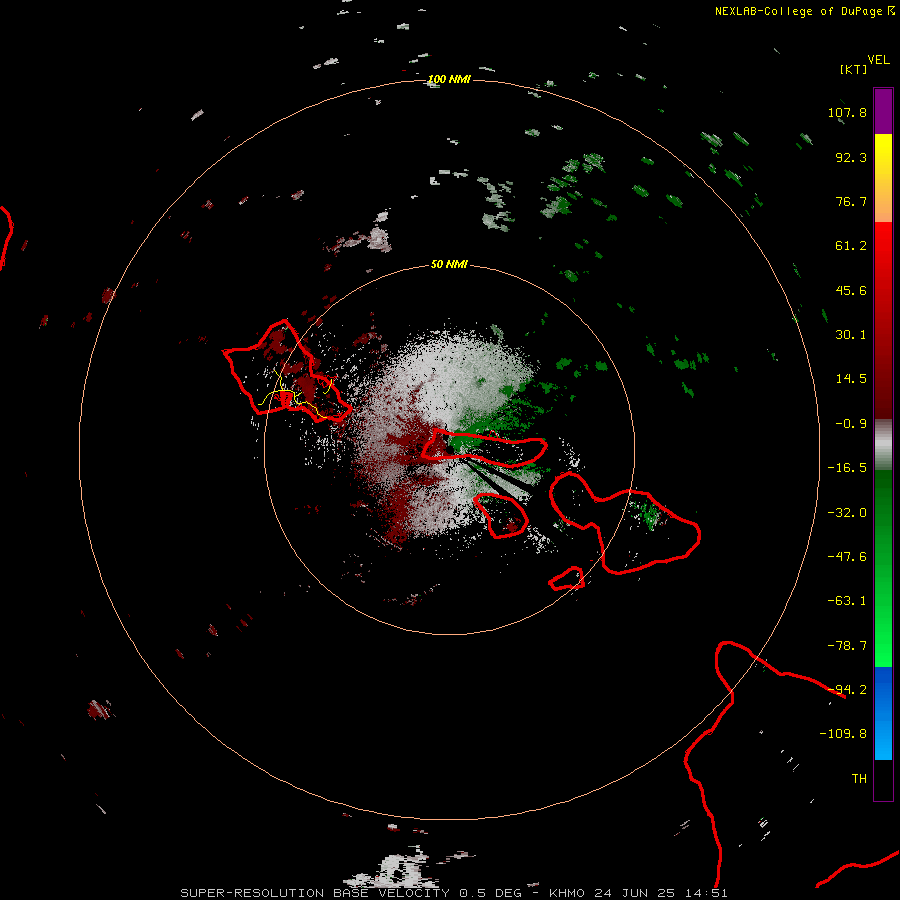900x900 pixels.
Task: Click the TH legend label
Action: tap(859, 779)
